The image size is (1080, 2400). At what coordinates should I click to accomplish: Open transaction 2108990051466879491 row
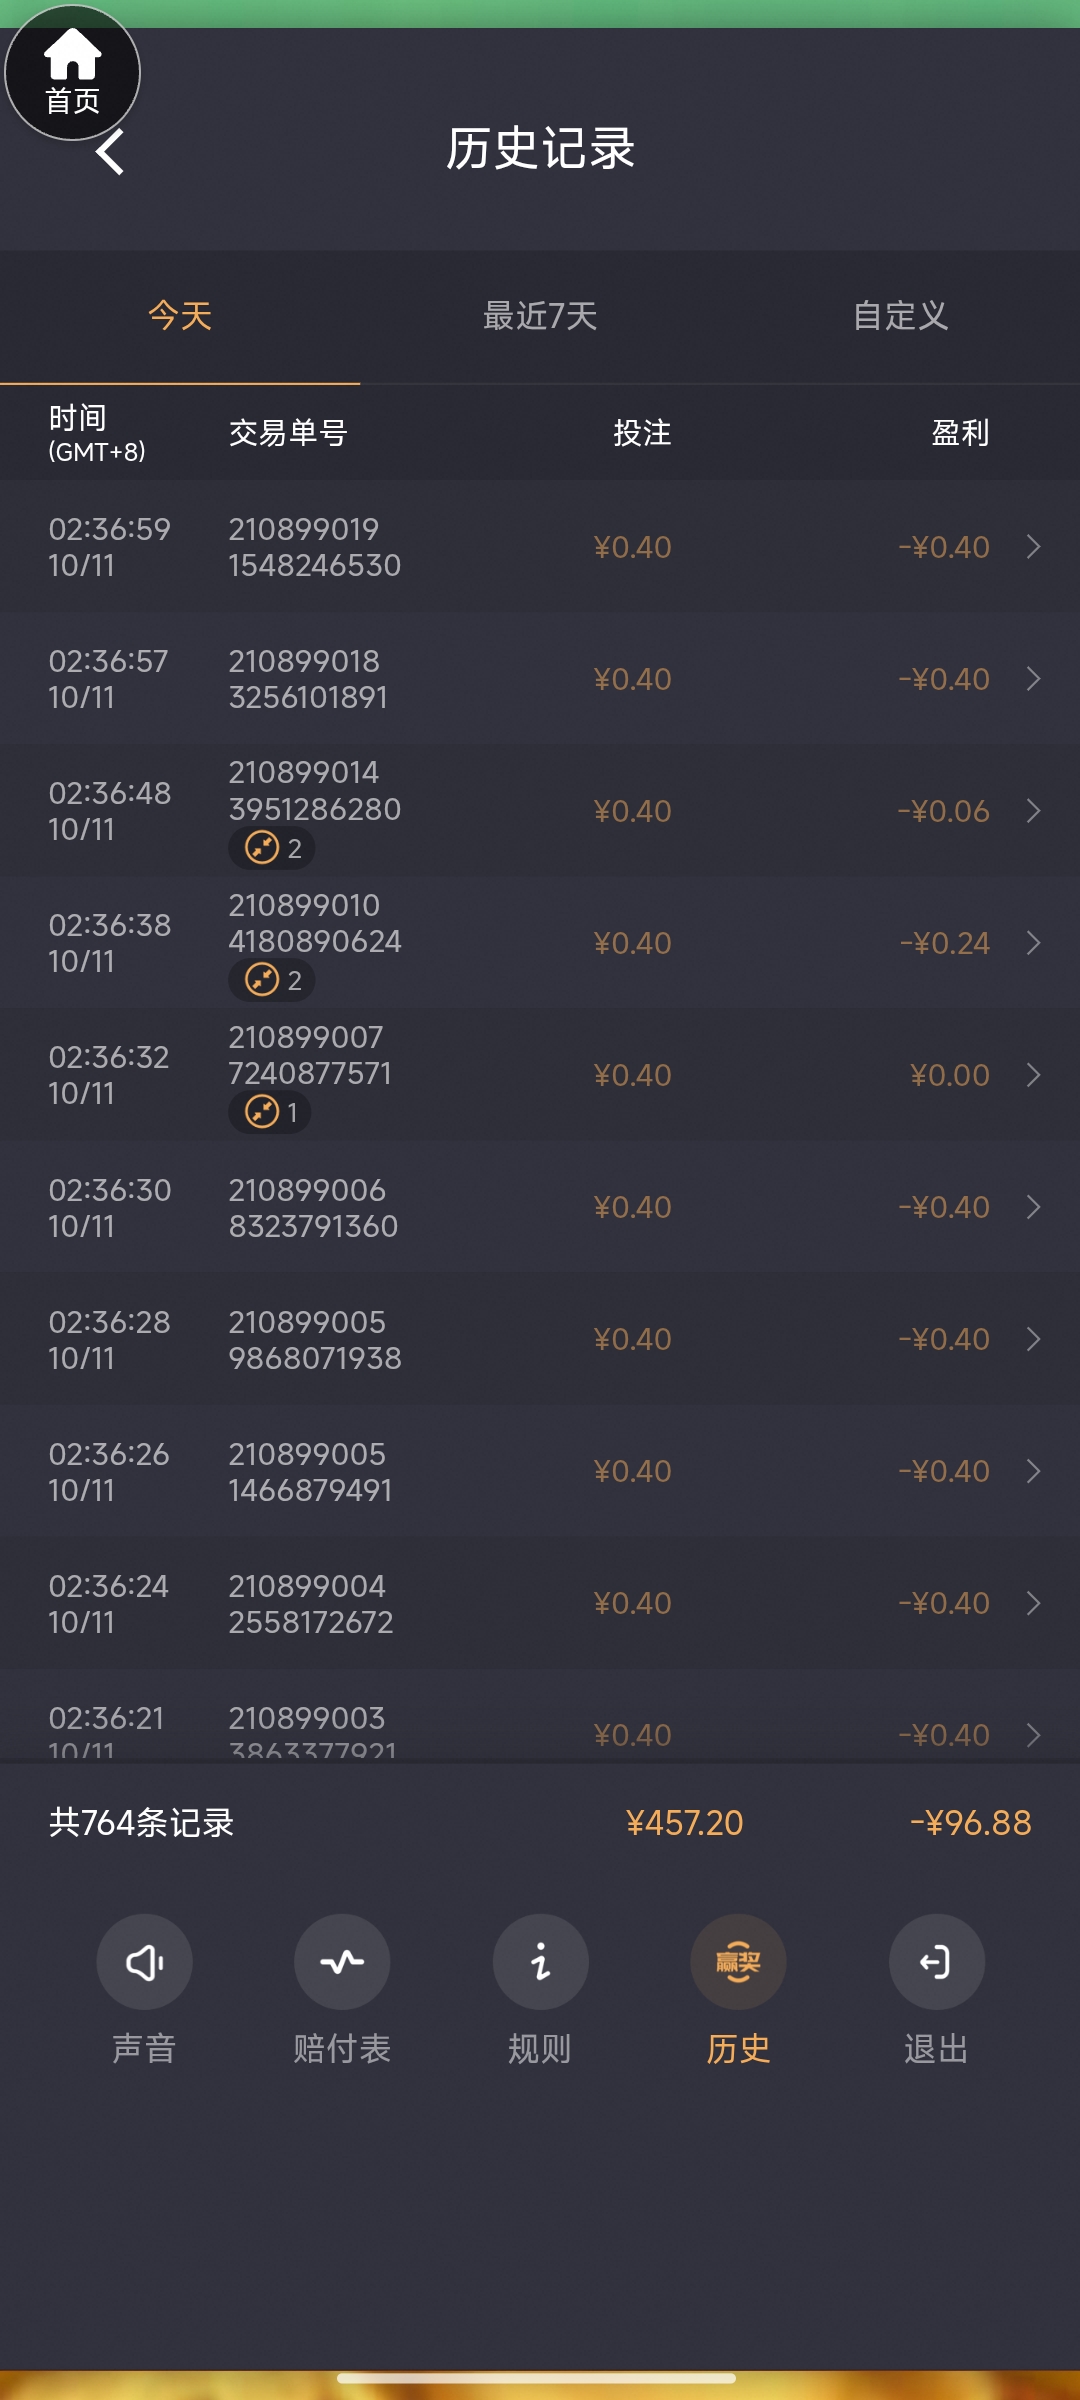tap(540, 1471)
